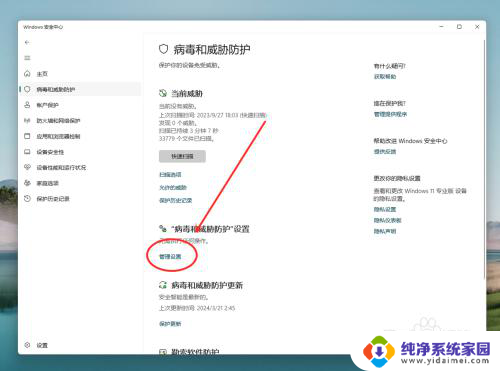The width and height of the screenshot is (500, 371).
Task: Click the 更改你的隐私设置 heading
Action: point(397,178)
